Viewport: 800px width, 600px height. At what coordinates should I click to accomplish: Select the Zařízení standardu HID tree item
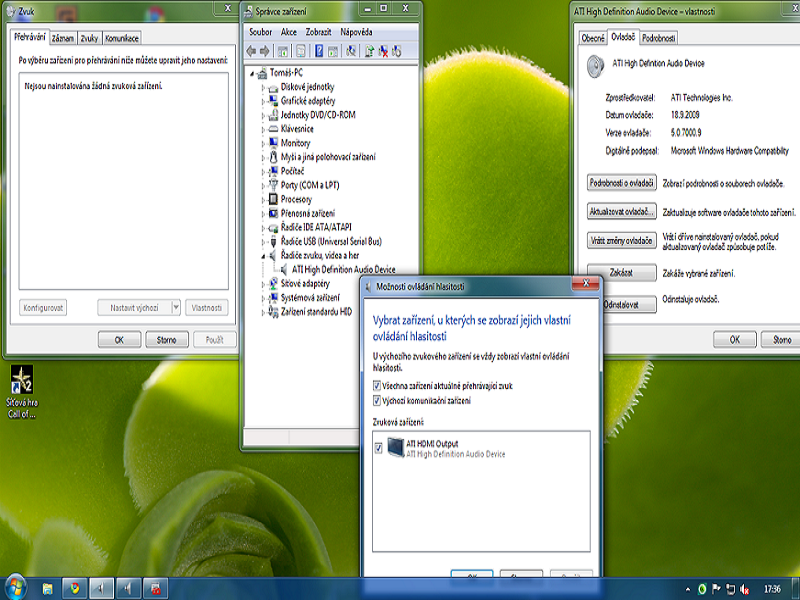pos(316,311)
